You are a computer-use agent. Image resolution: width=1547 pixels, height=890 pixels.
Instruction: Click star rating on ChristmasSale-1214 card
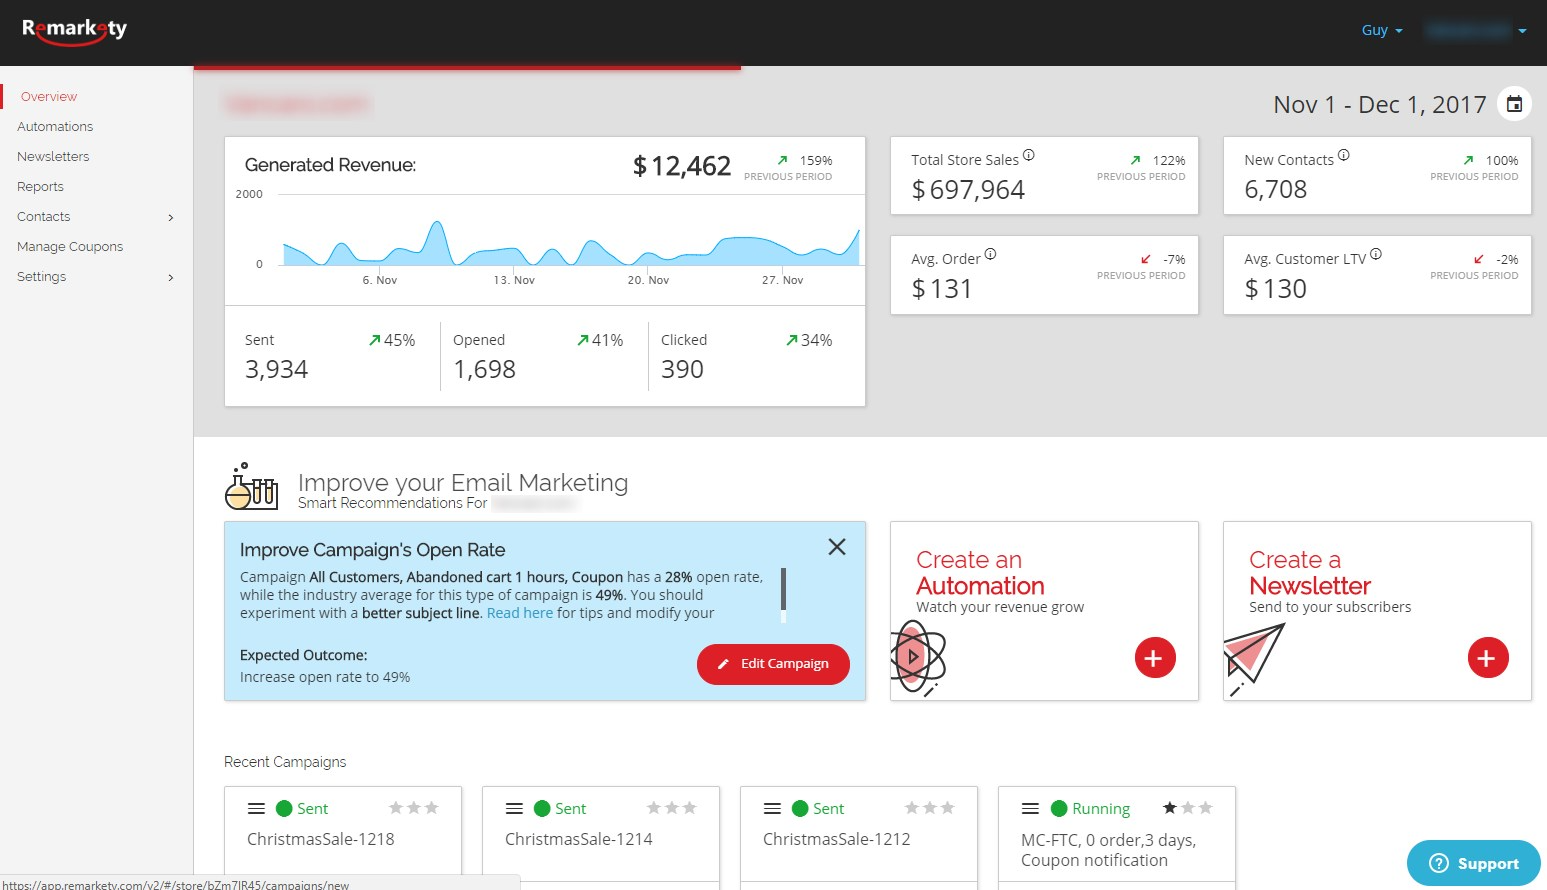[x=671, y=808]
